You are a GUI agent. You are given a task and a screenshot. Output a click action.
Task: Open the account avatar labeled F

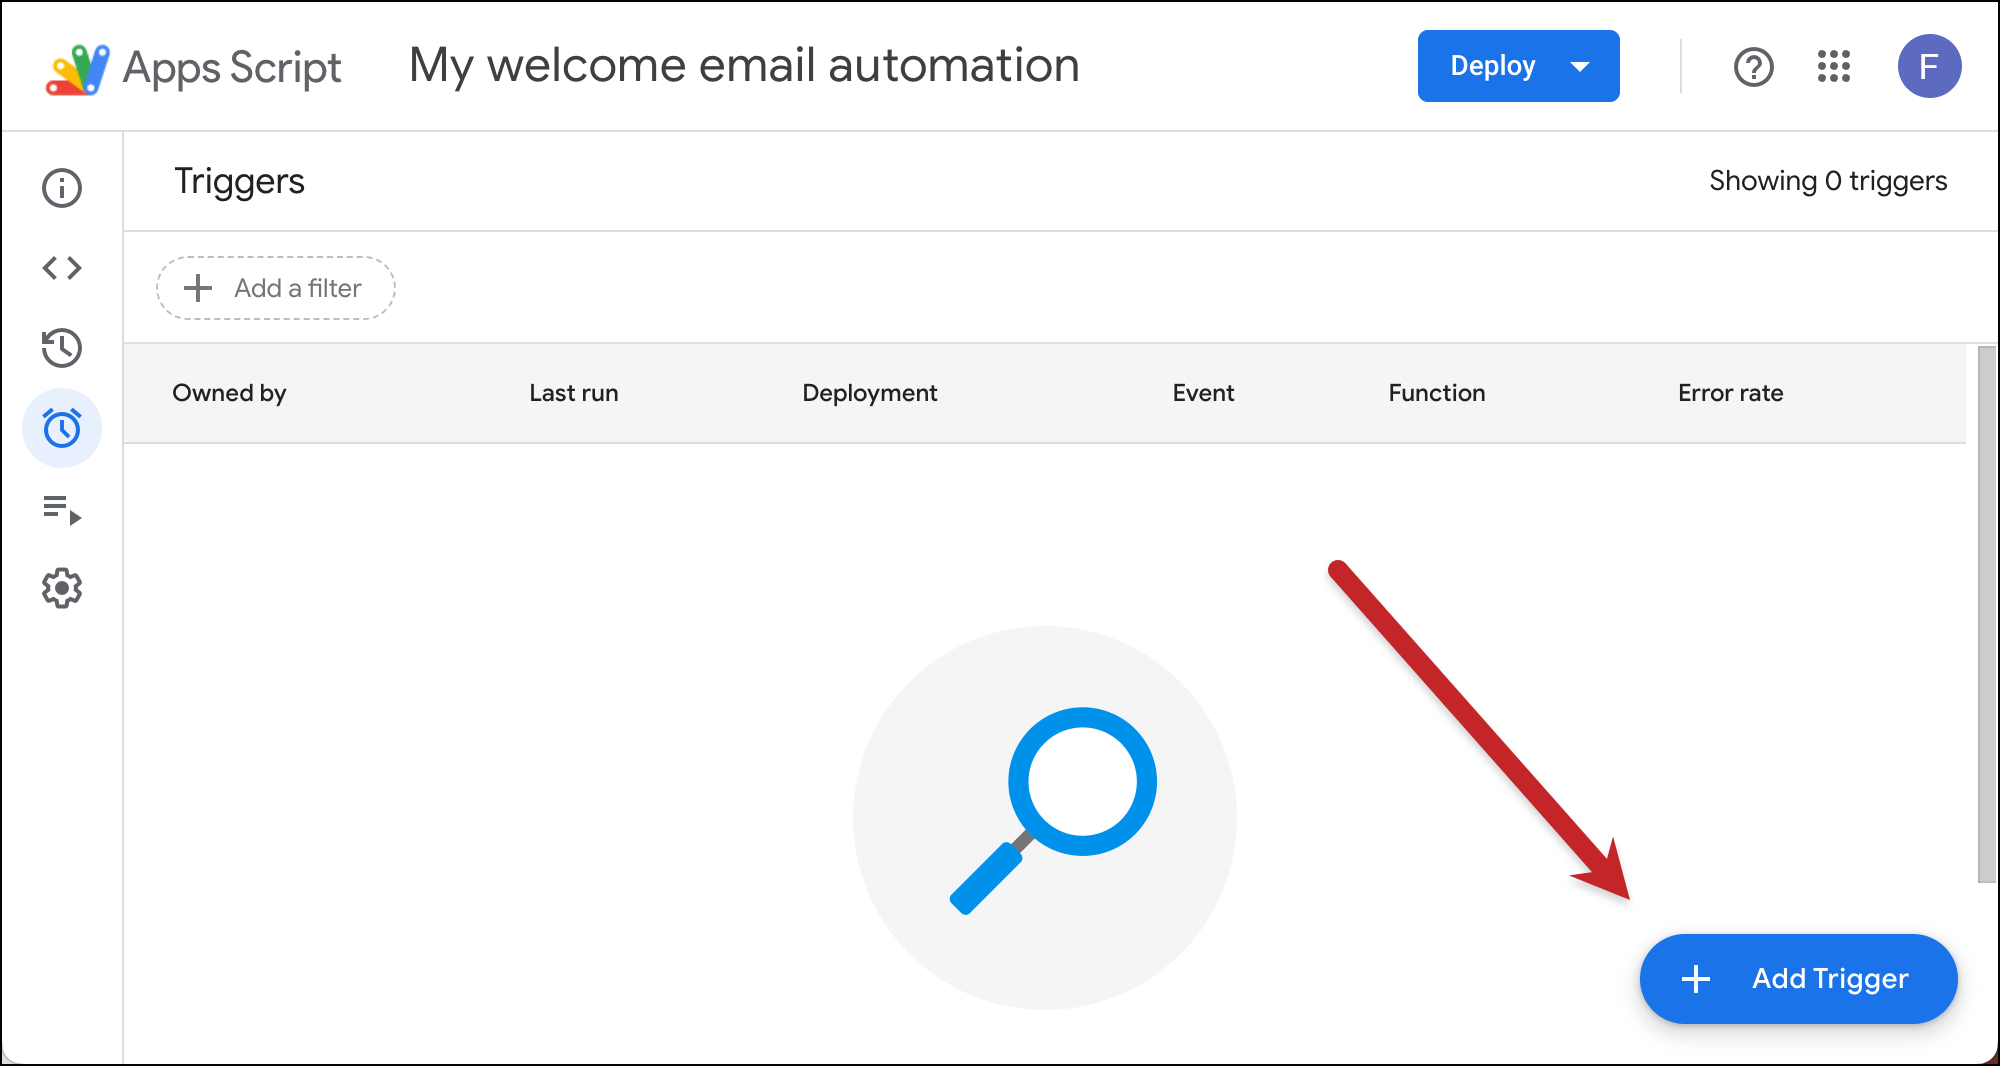pyautogui.click(x=1929, y=66)
